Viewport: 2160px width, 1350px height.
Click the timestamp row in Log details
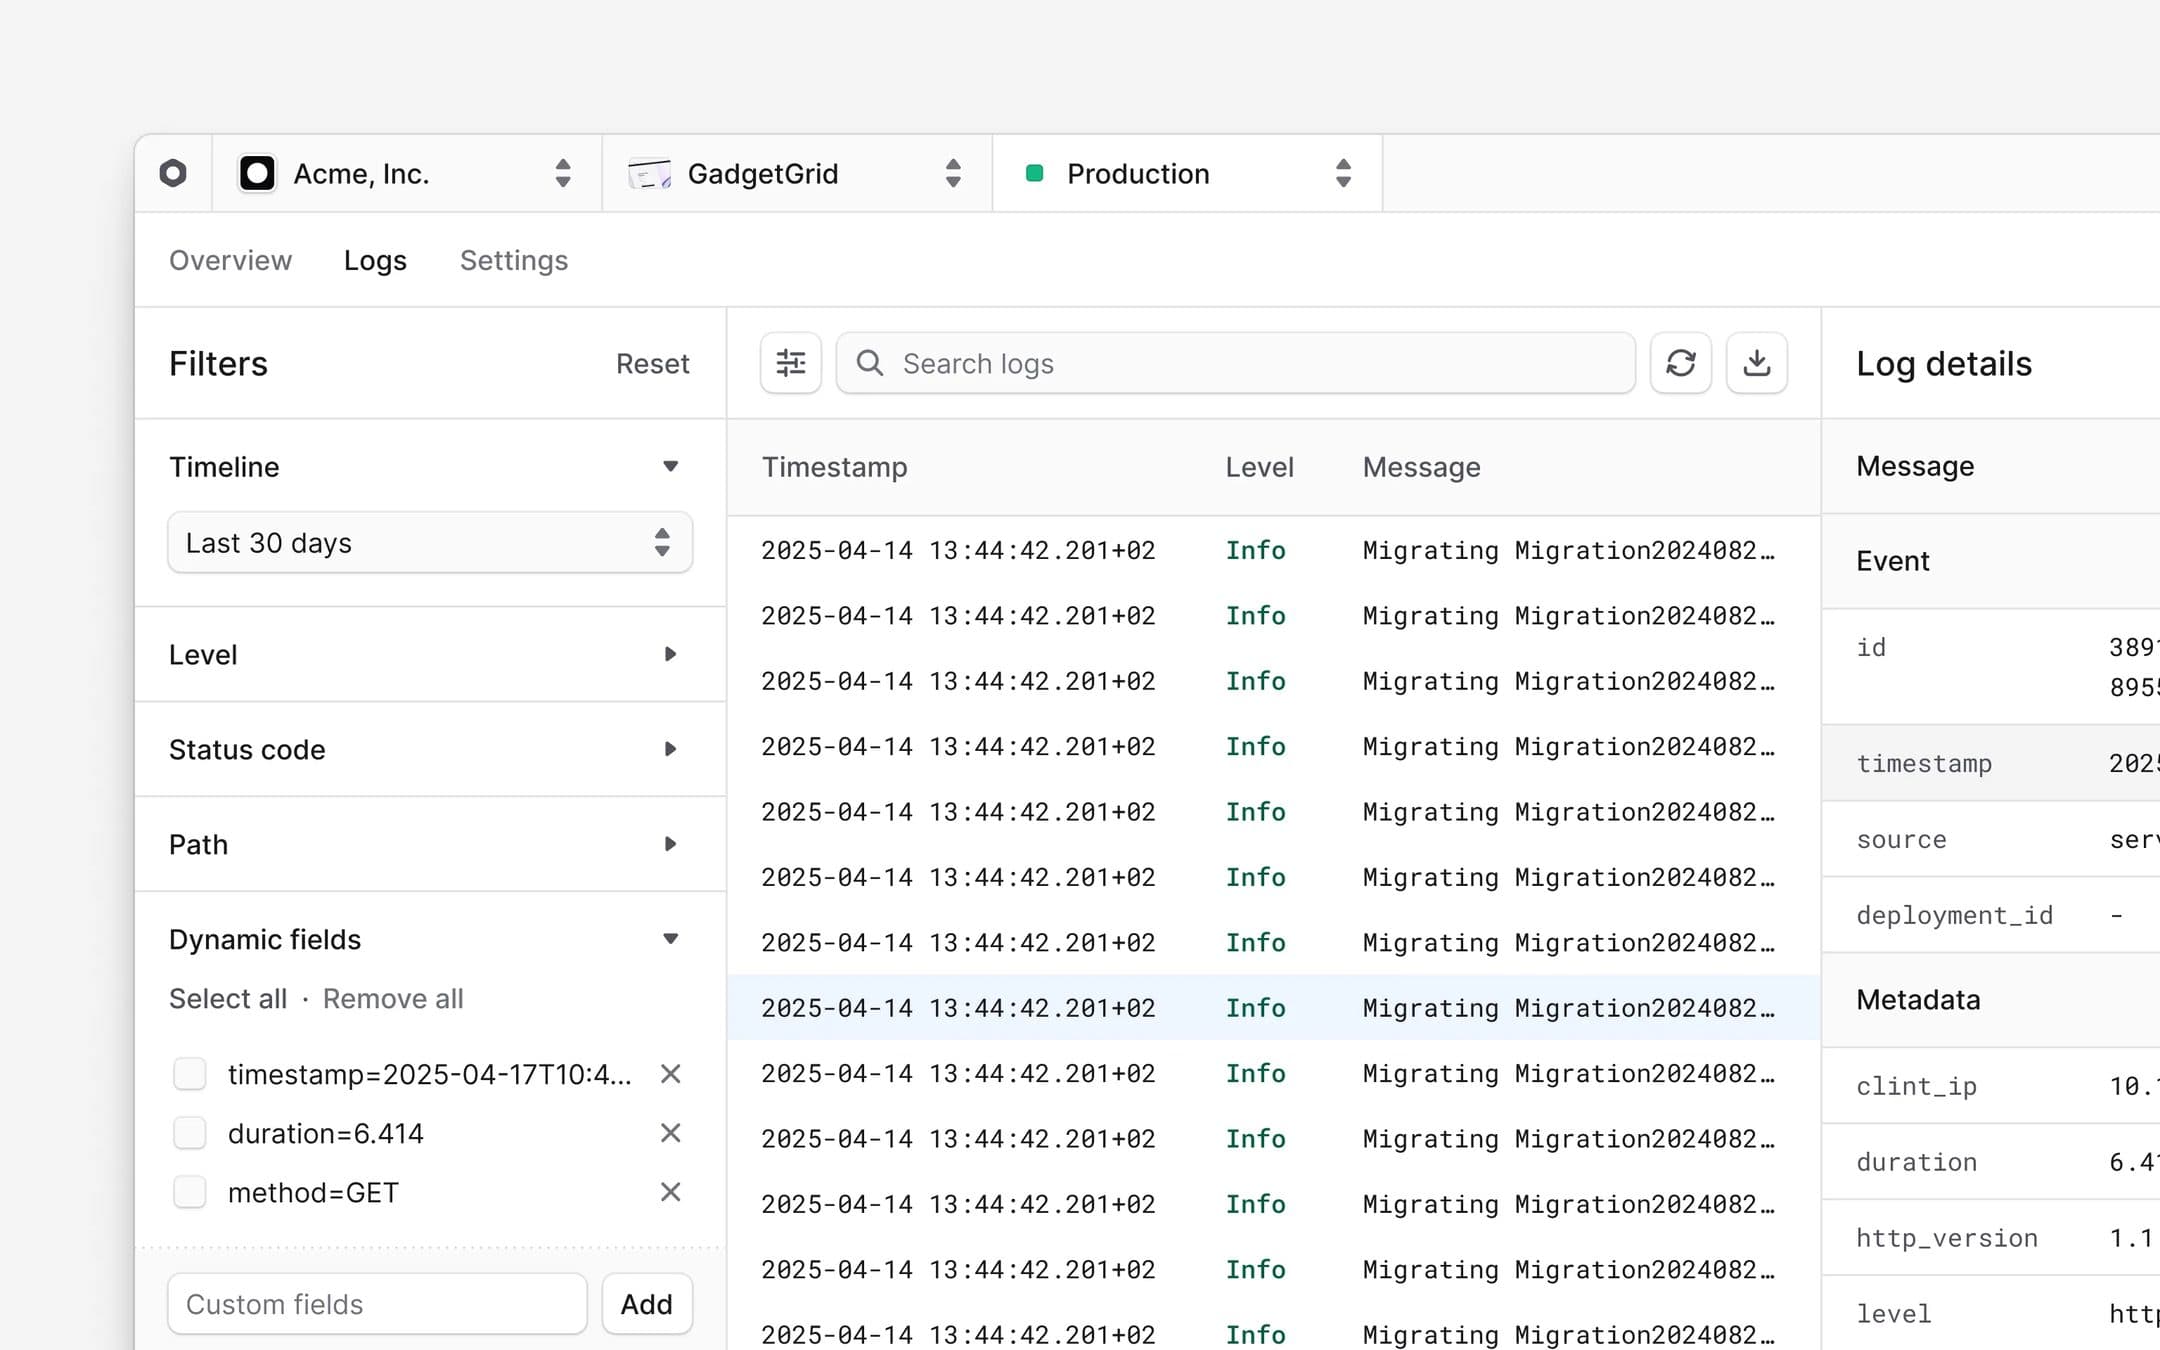(x=1991, y=763)
